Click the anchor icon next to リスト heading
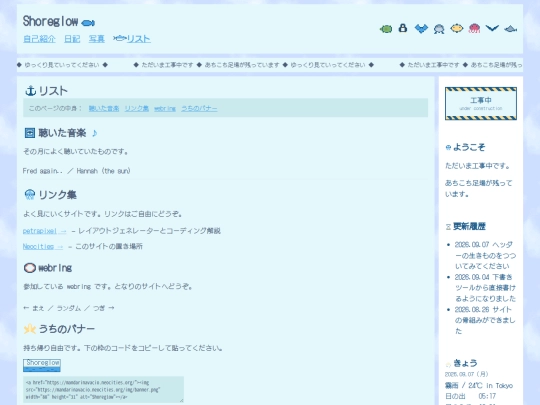Viewport: 540px width, 405px height. coord(31,91)
